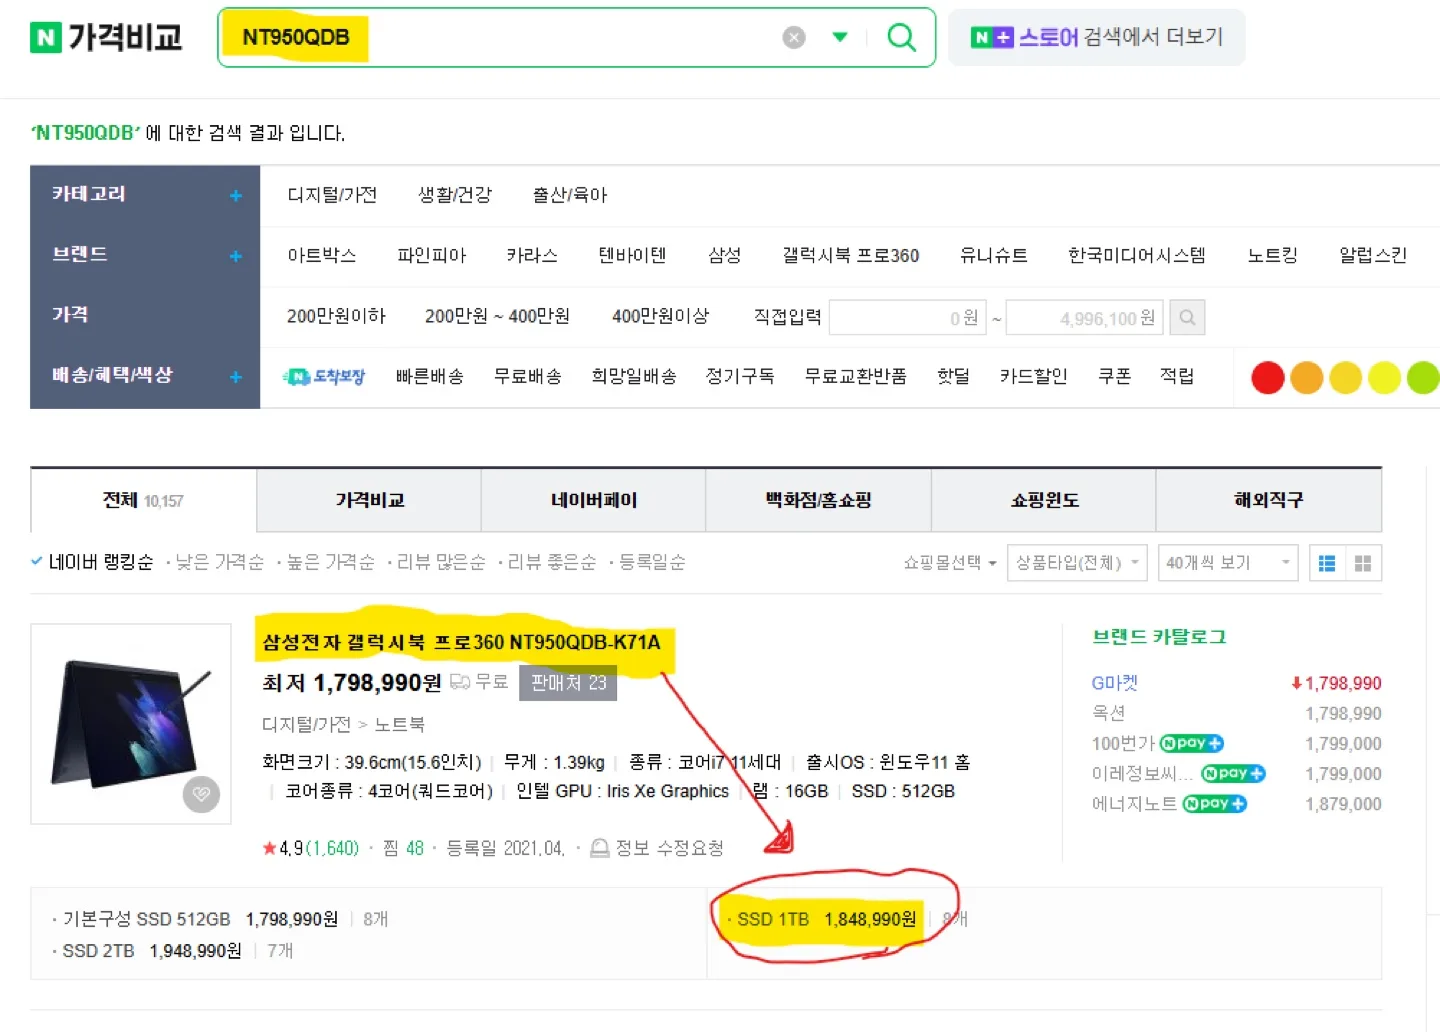This screenshot has height=1032, width=1440.
Task: Sort by 리뷰 많은순
Action: 441,563
